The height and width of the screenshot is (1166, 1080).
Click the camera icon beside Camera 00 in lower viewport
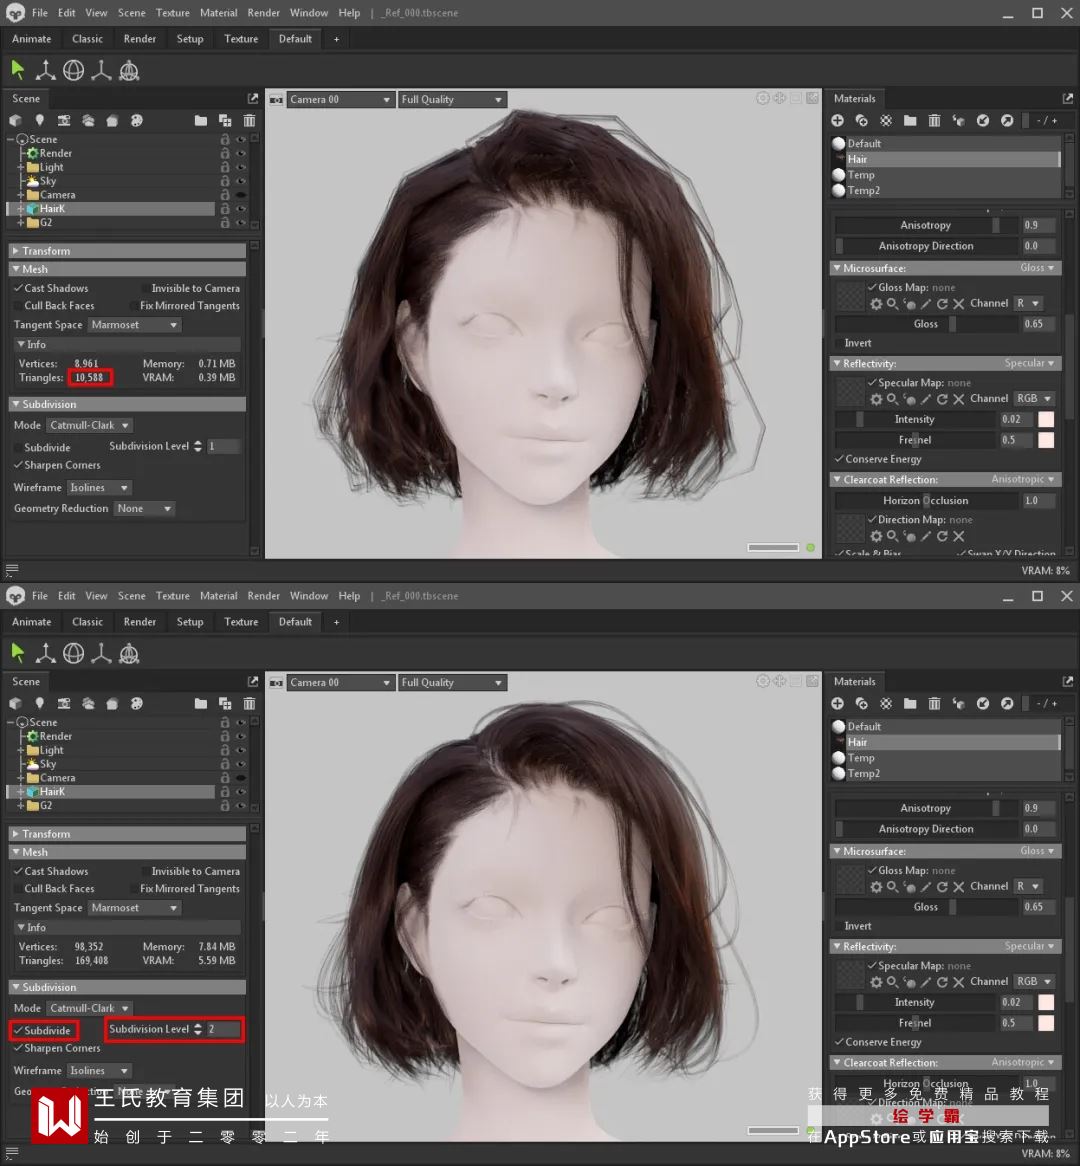(276, 683)
